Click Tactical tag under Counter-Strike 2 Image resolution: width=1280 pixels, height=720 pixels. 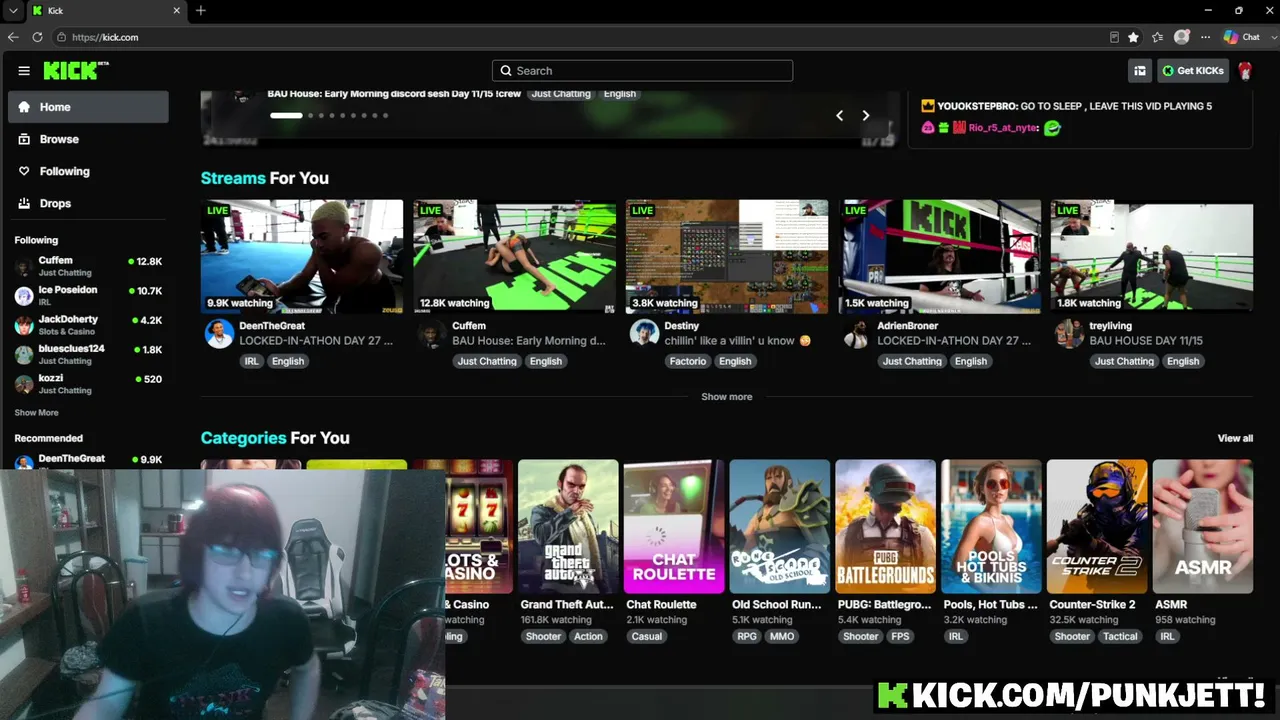1120,636
